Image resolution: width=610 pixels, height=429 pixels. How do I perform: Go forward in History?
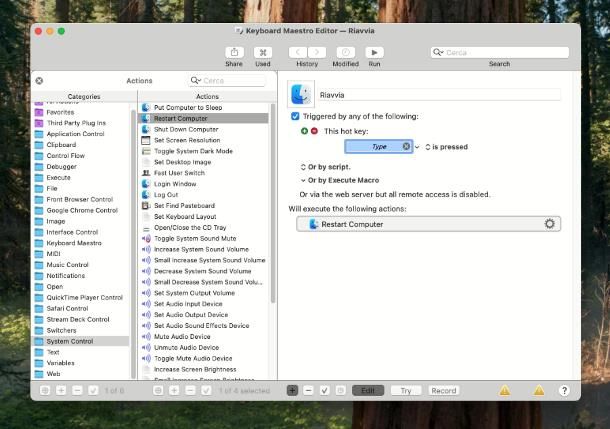(317, 52)
